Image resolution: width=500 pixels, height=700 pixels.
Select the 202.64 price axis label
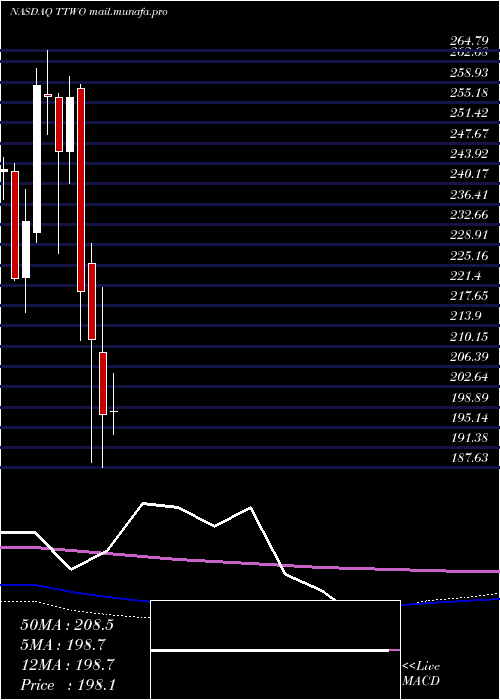[469, 377]
